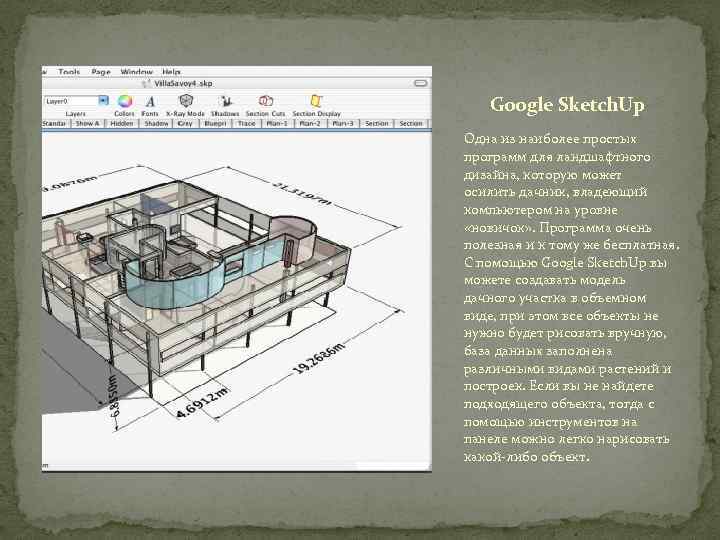The image size is (720, 540).
Task: Click the Google SketchUp slide title
Action: 567,105
